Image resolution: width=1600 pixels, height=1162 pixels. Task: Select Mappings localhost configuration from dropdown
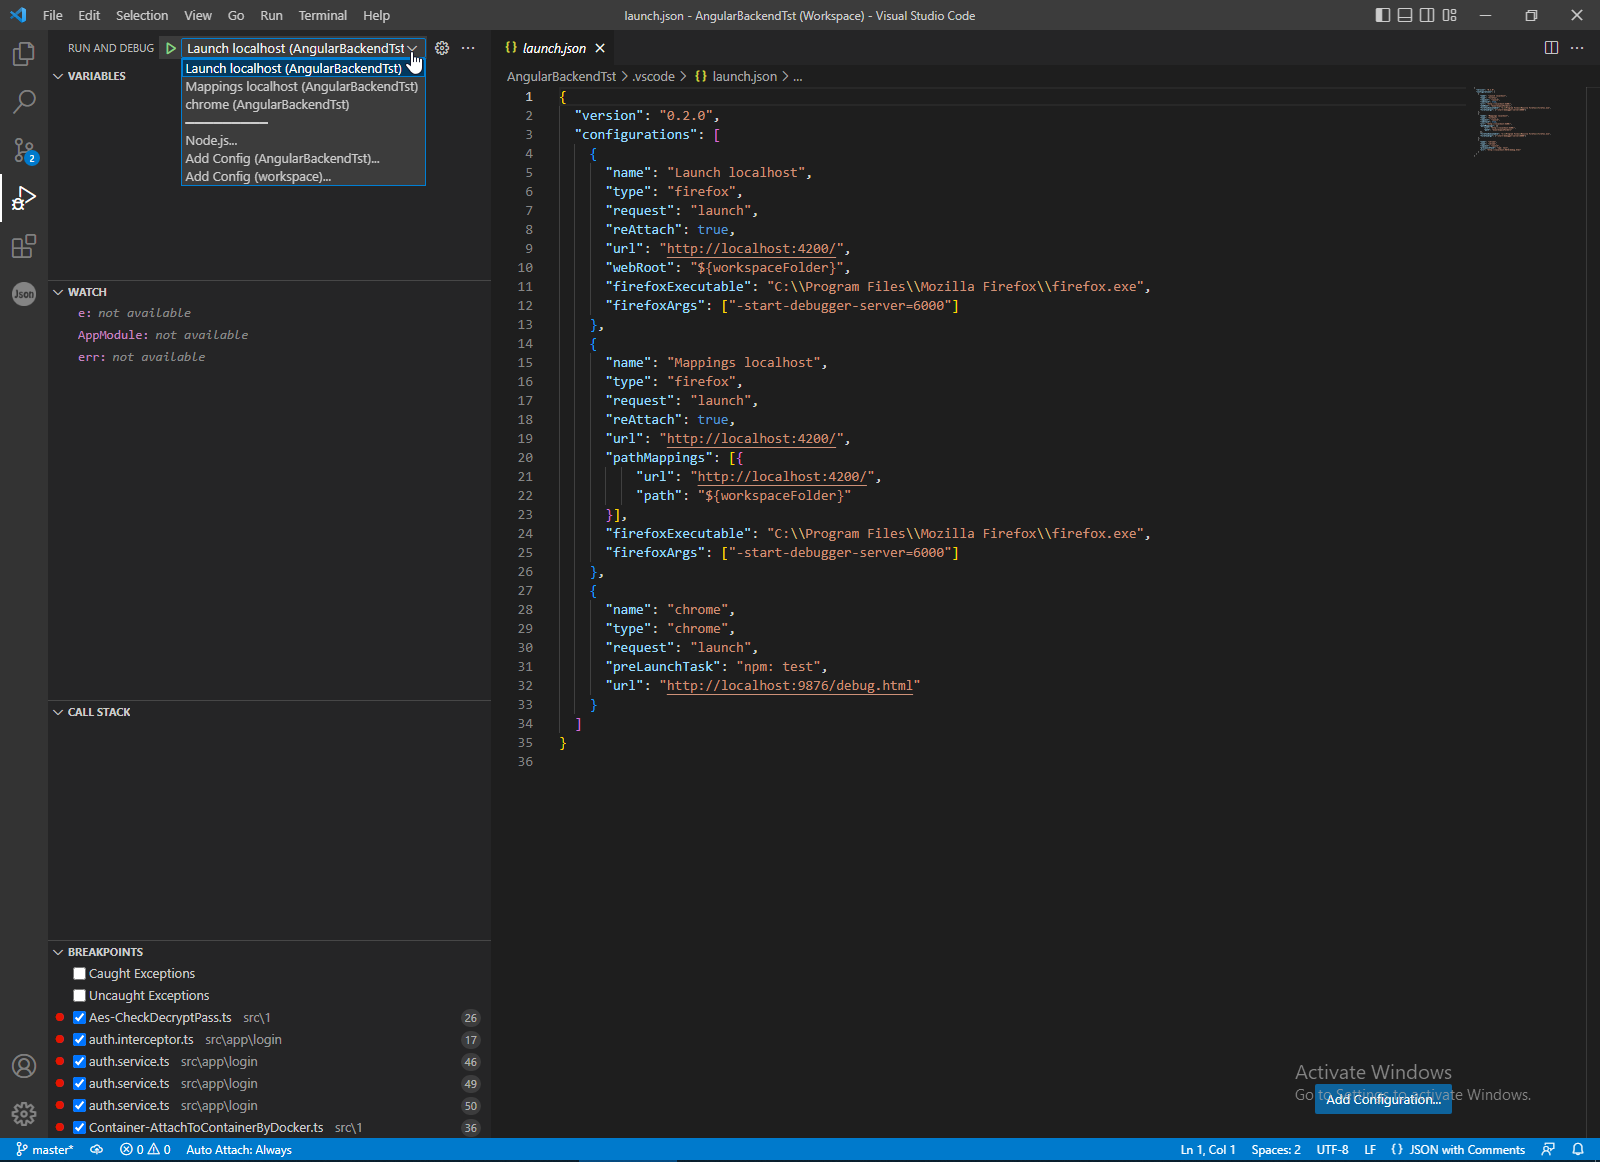tap(301, 87)
